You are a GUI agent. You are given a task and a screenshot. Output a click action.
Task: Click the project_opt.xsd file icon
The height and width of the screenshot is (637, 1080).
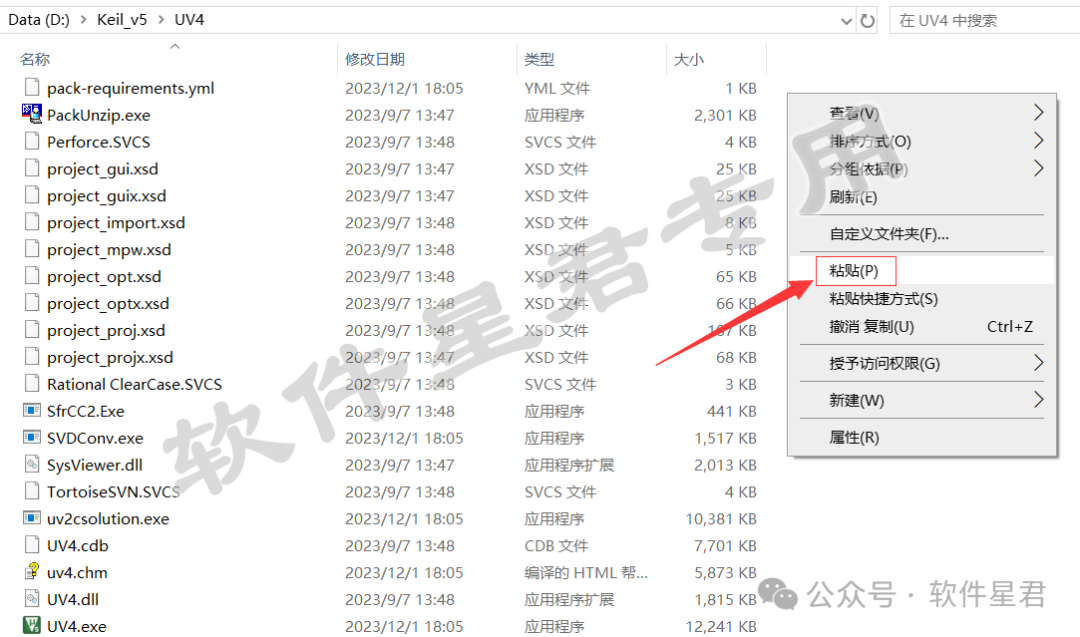tap(32, 275)
